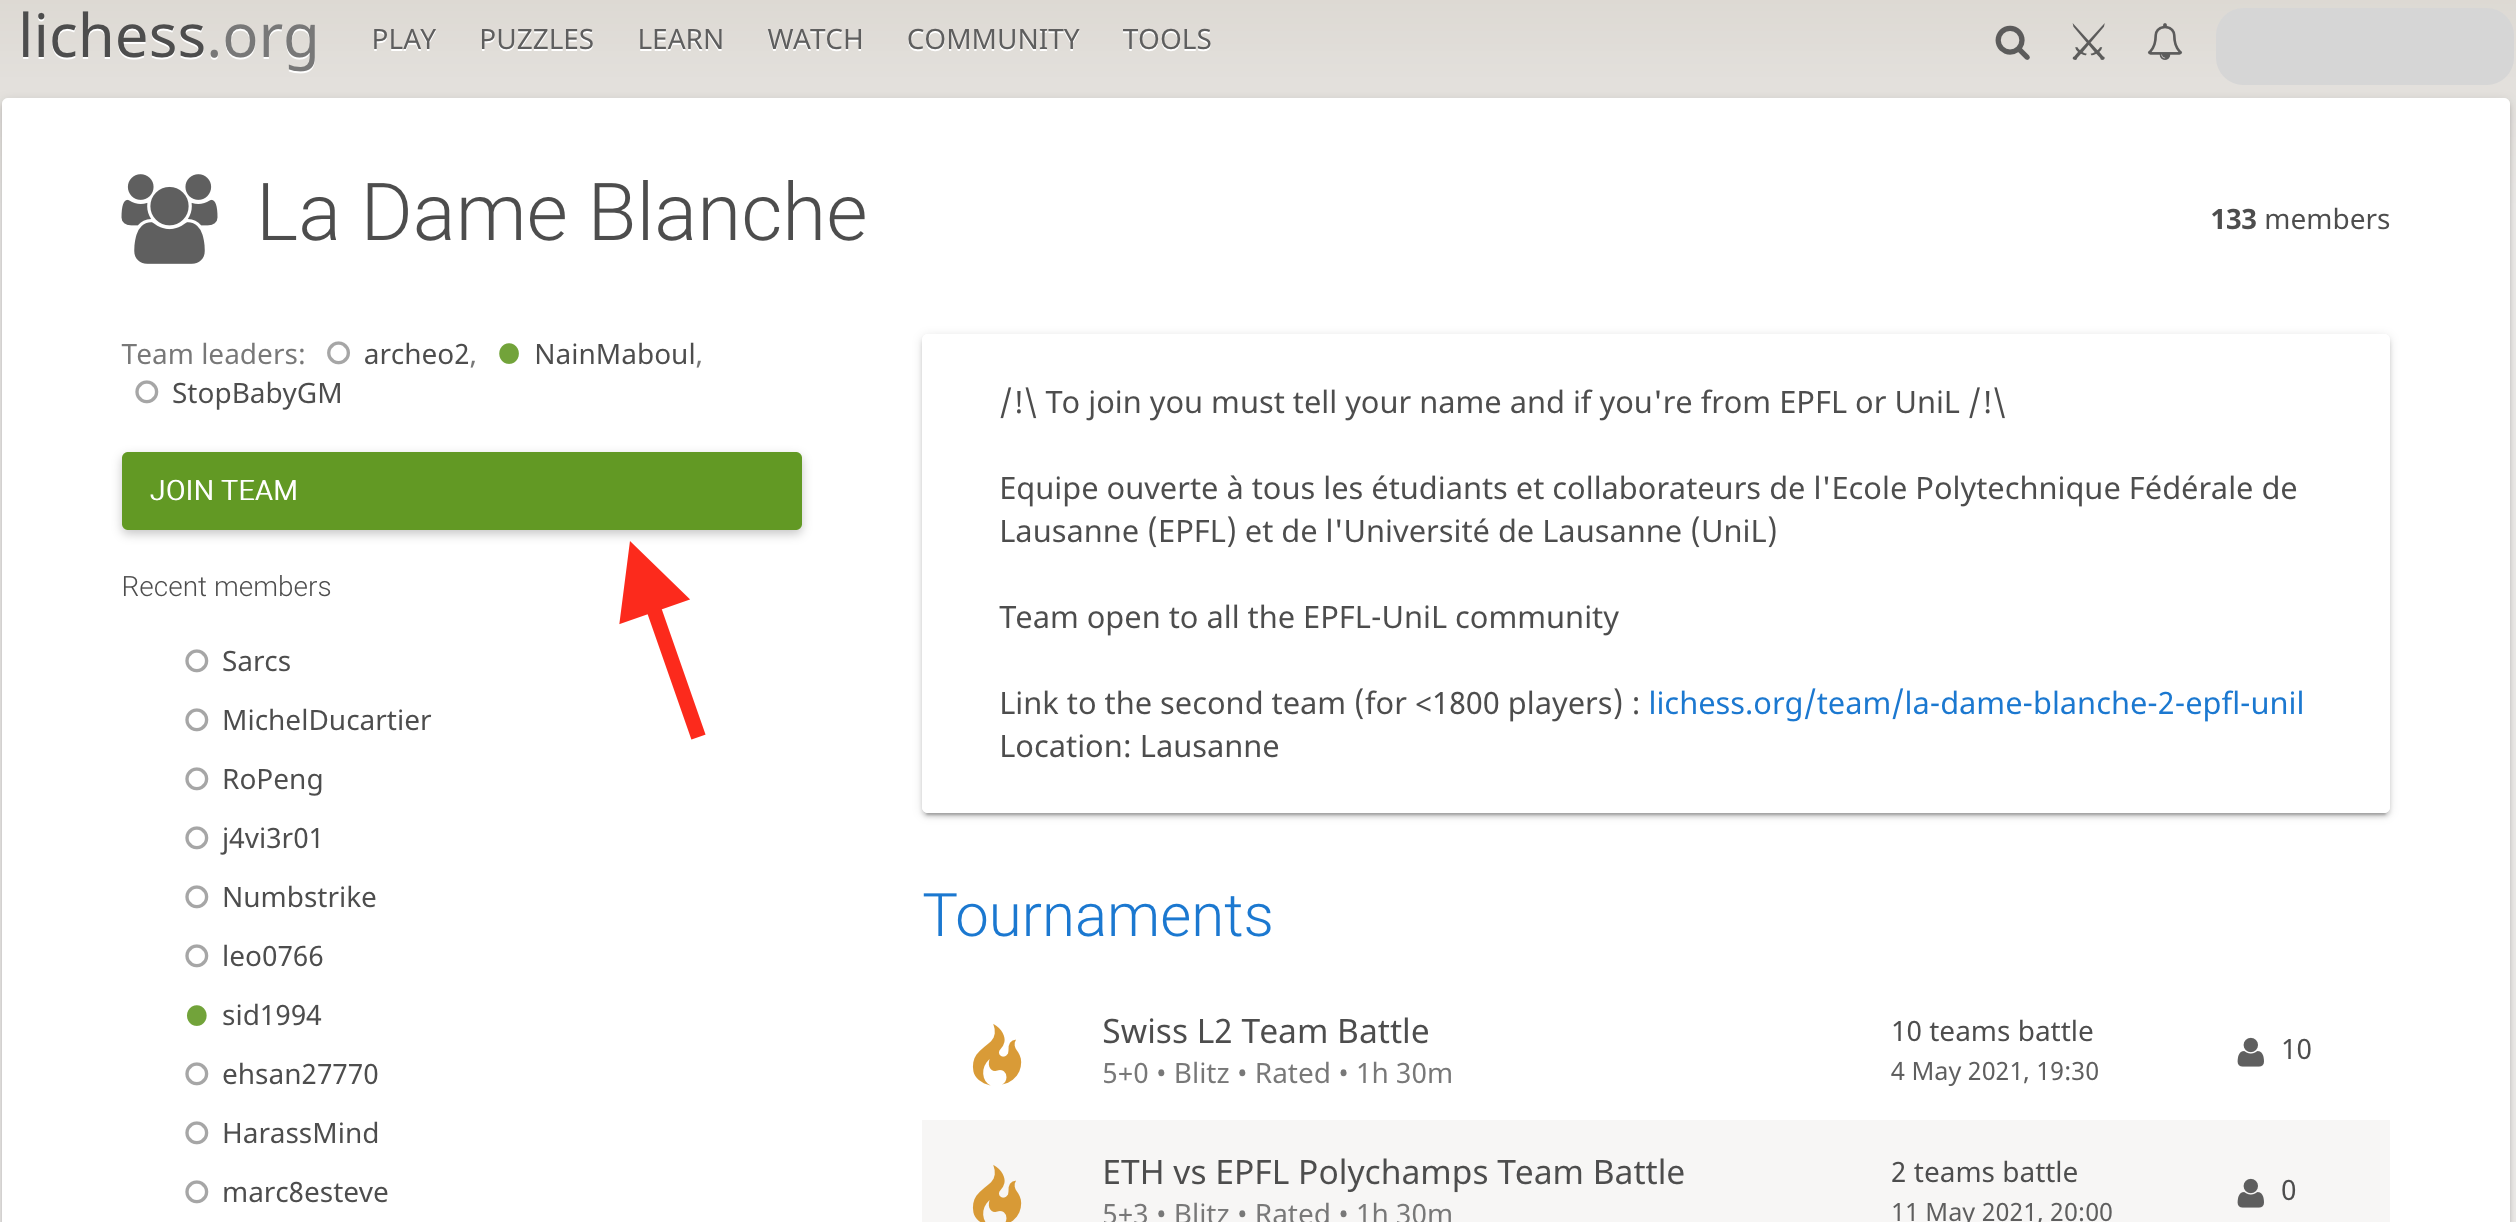
Task: Open the search magnifier icon
Action: pyautogui.click(x=2012, y=42)
